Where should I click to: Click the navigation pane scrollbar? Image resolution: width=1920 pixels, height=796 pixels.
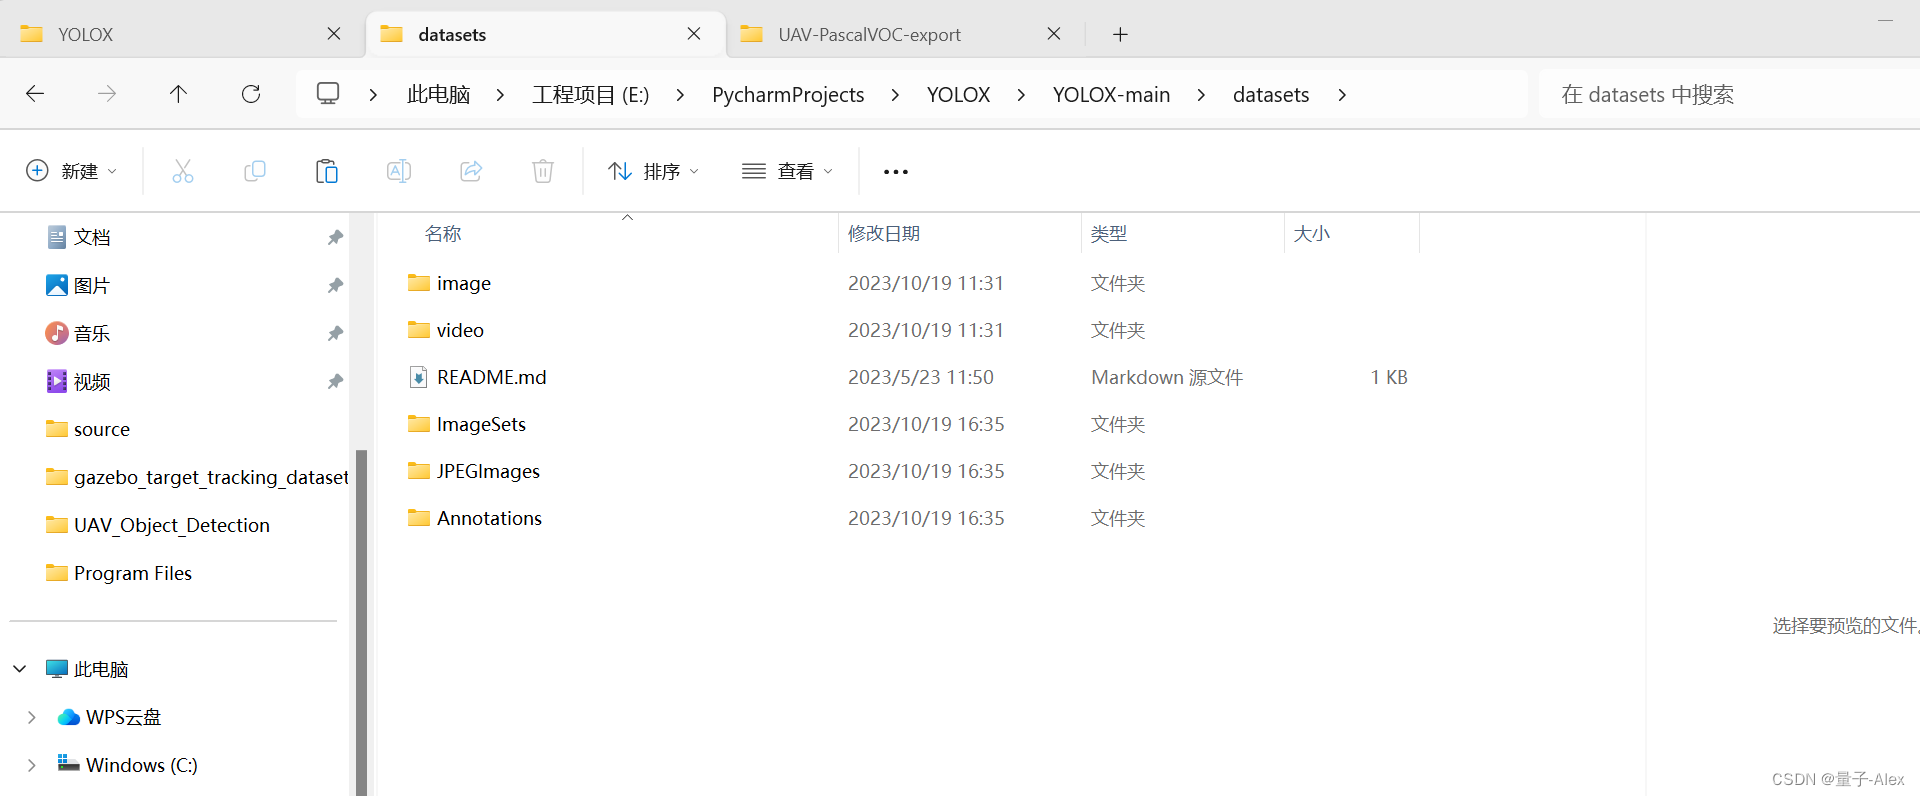361,622
